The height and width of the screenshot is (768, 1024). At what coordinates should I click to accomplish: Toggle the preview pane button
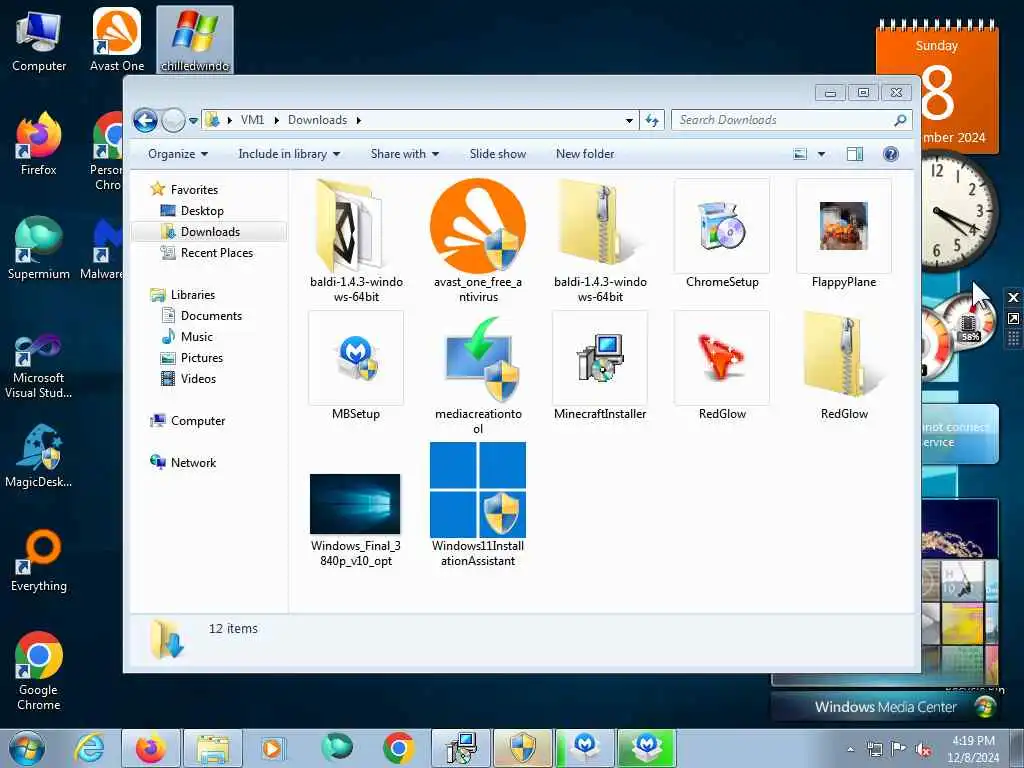point(855,154)
